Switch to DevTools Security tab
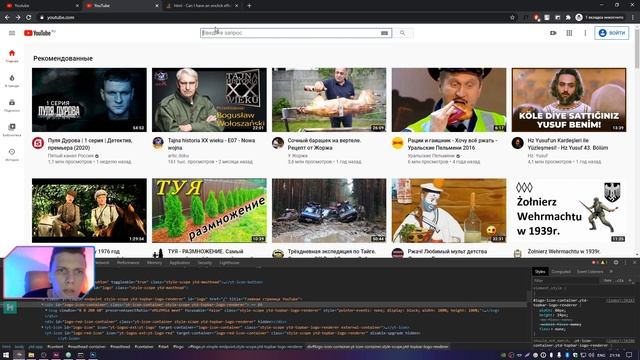 (x=204, y=263)
